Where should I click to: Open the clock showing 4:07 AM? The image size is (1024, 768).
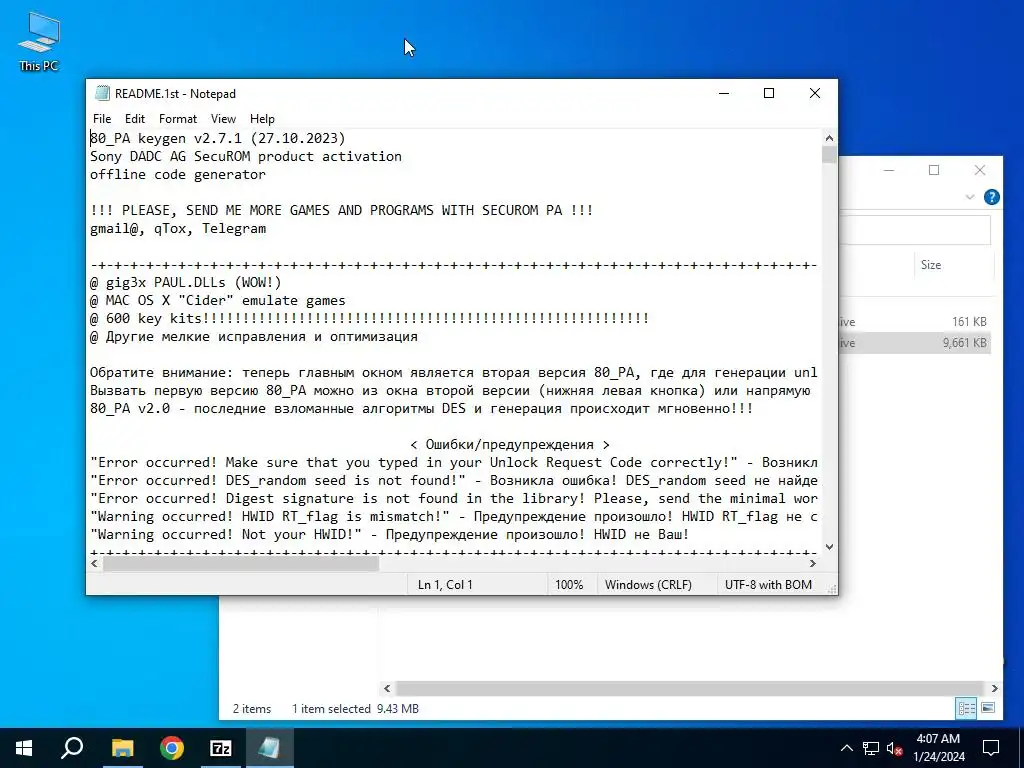pos(938,748)
